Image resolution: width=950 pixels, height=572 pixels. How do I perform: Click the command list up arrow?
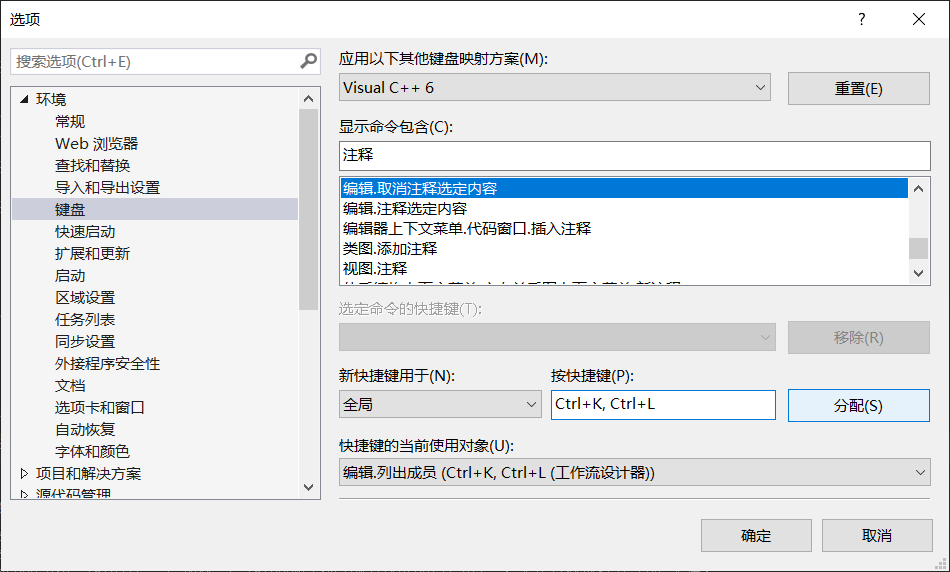918,189
